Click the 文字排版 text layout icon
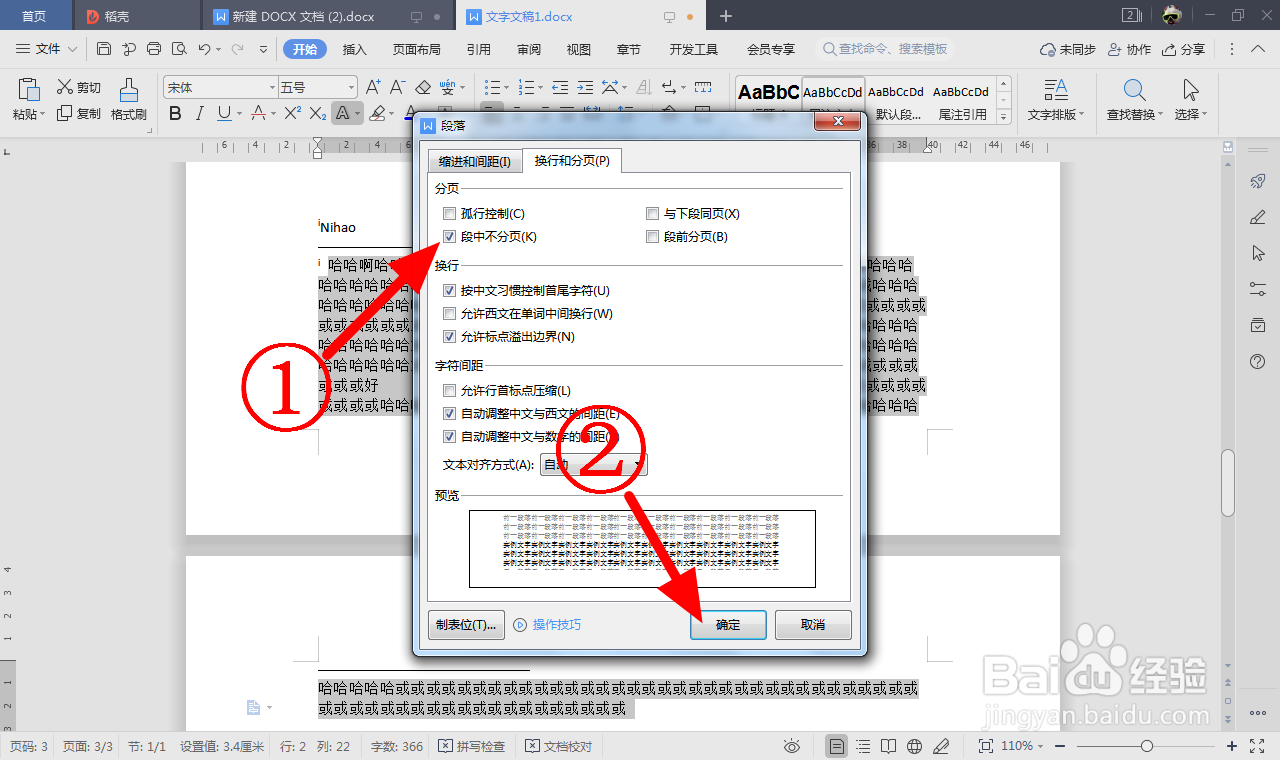The height and width of the screenshot is (760, 1280). (x=1055, y=97)
